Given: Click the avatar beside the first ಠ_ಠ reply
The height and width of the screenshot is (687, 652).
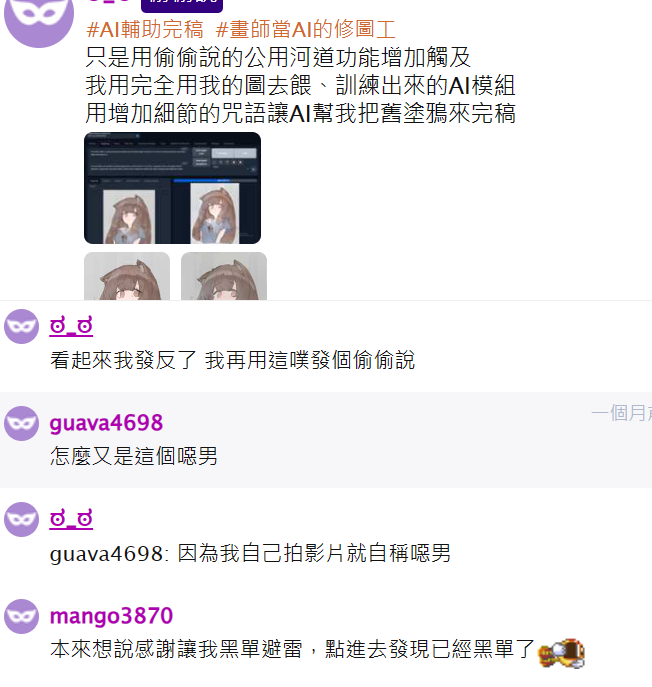Looking at the screenshot, I should [21, 326].
